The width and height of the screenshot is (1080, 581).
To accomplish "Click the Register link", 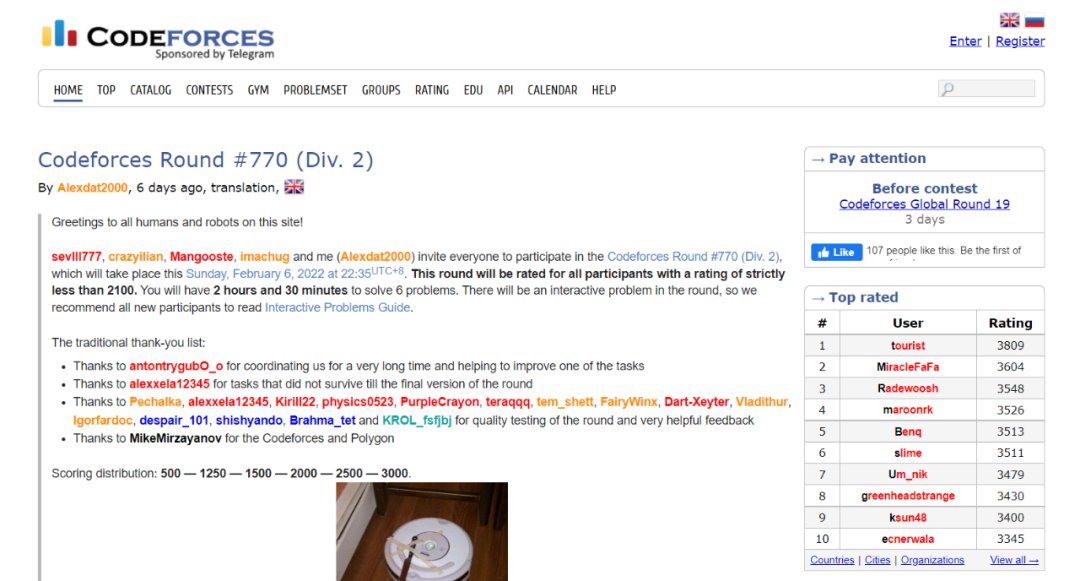I will click(x=1020, y=41).
